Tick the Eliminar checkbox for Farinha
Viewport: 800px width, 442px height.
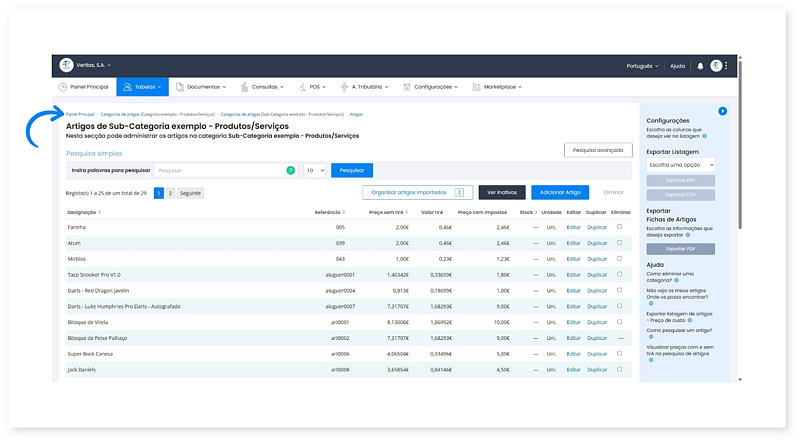click(620, 227)
